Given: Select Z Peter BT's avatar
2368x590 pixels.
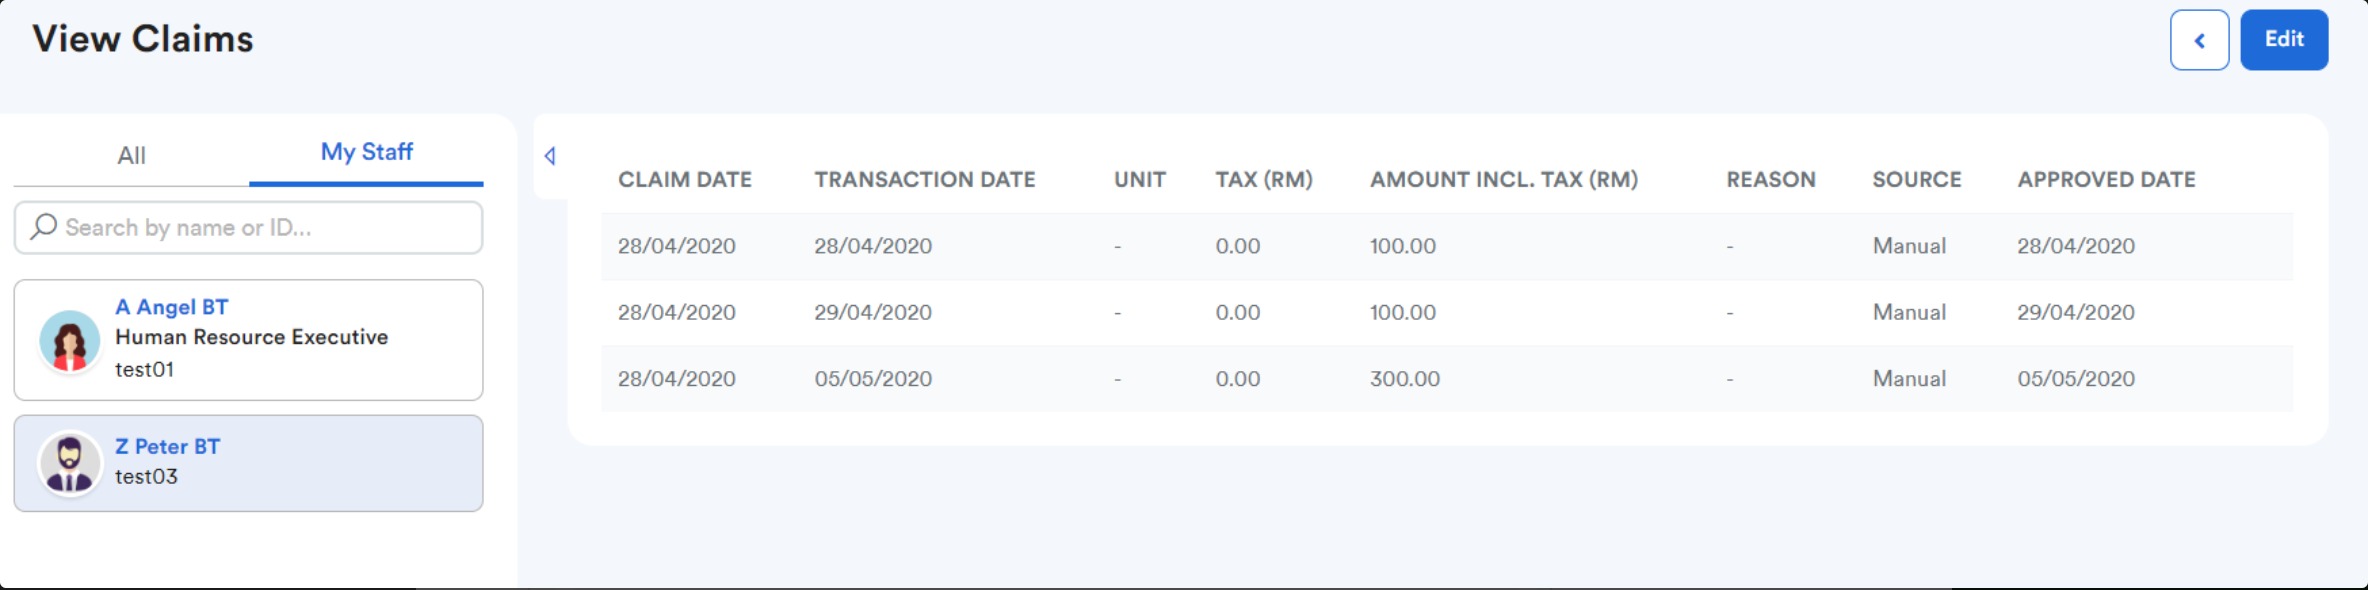Looking at the screenshot, I should (x=69, y=464).
